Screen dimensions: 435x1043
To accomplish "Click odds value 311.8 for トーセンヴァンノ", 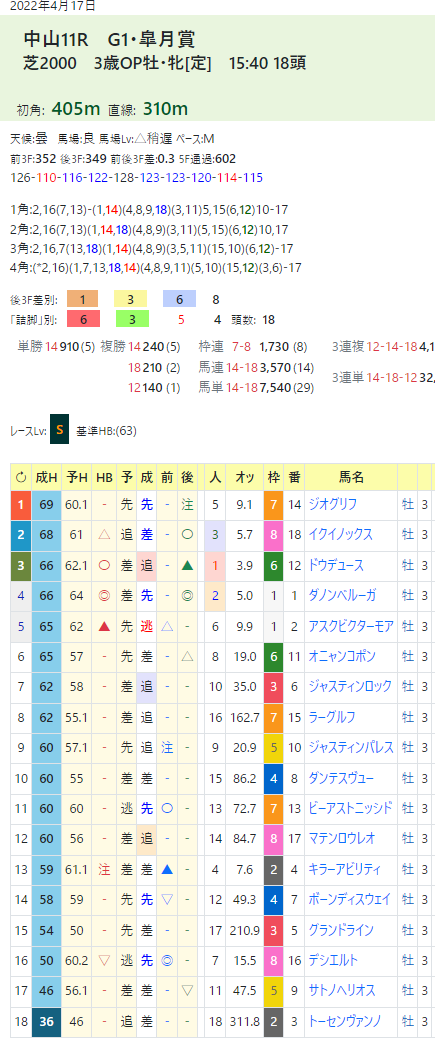I will [245, 1020].
